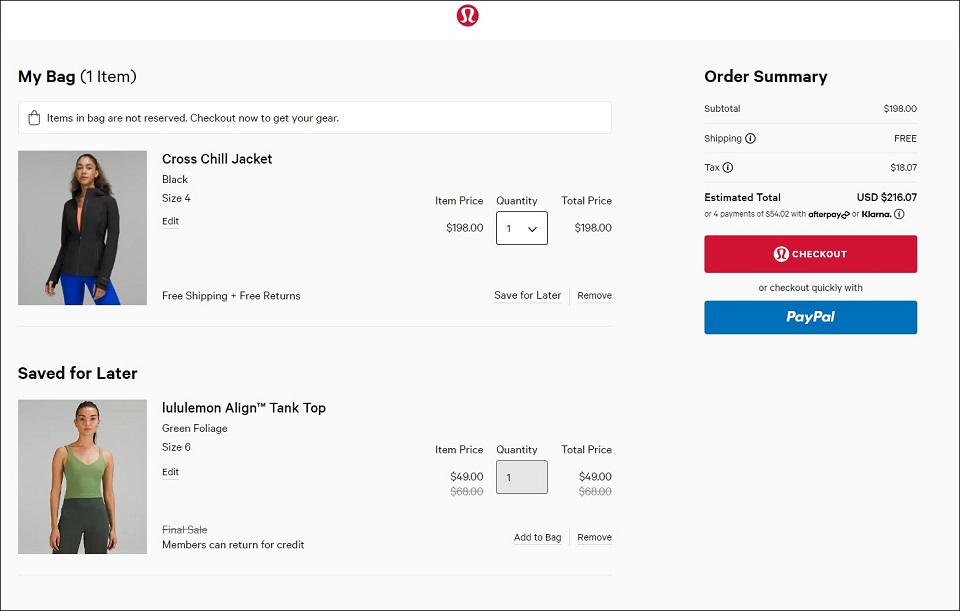The image size is (960, 611).
Task: Open the Cross Chill Jacket product image
Action: tap(82, 228)
